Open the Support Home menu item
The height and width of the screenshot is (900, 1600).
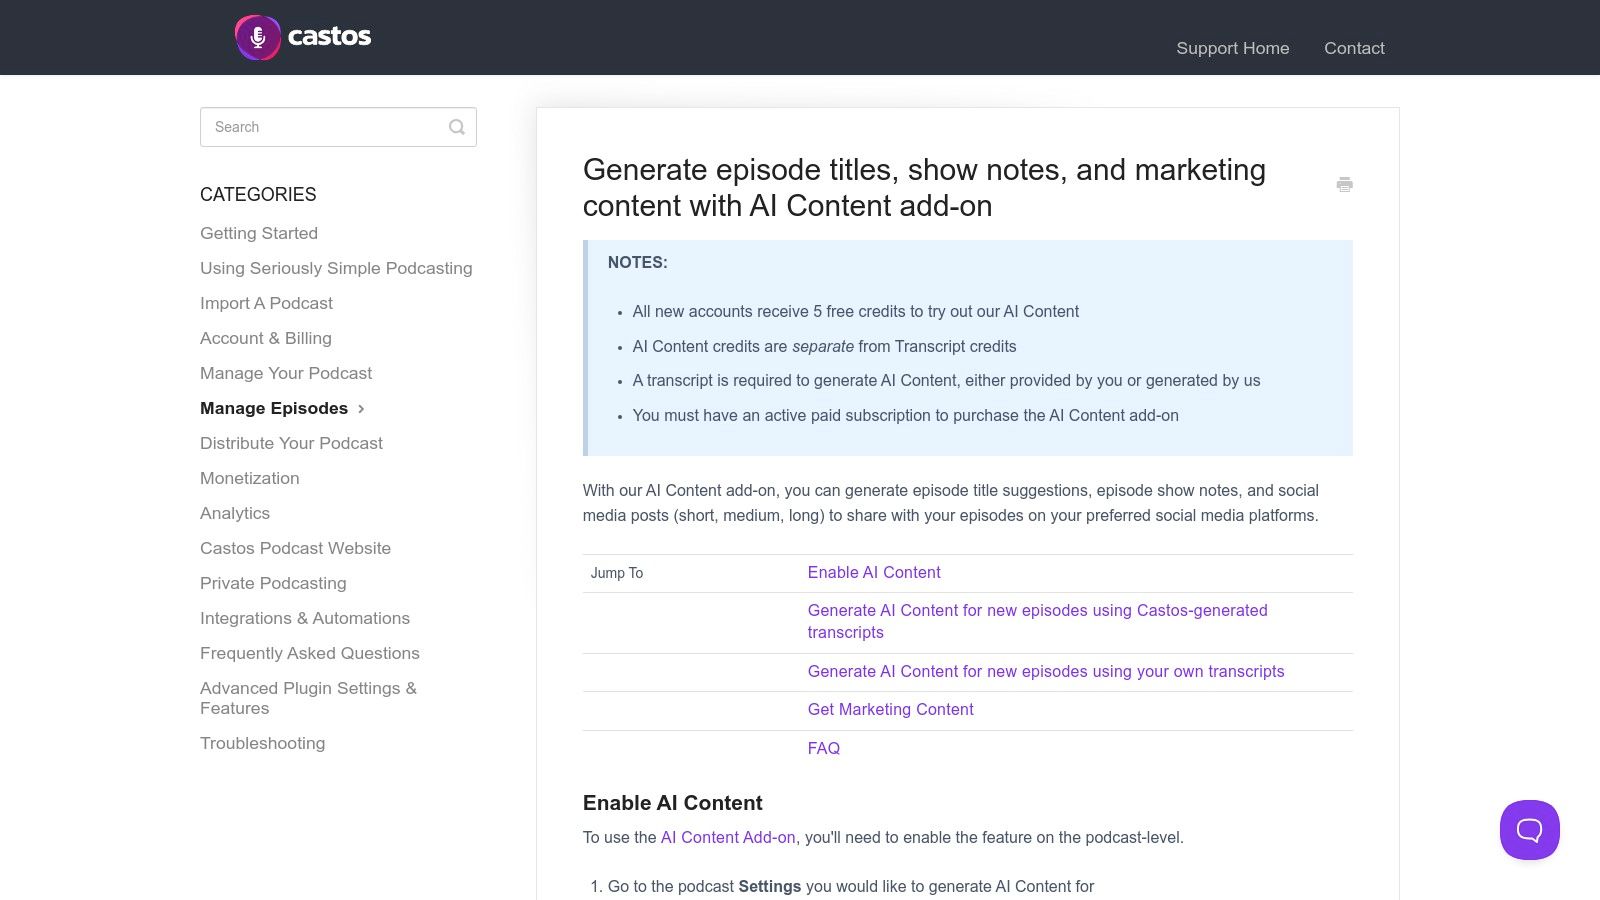point(1232,48)
